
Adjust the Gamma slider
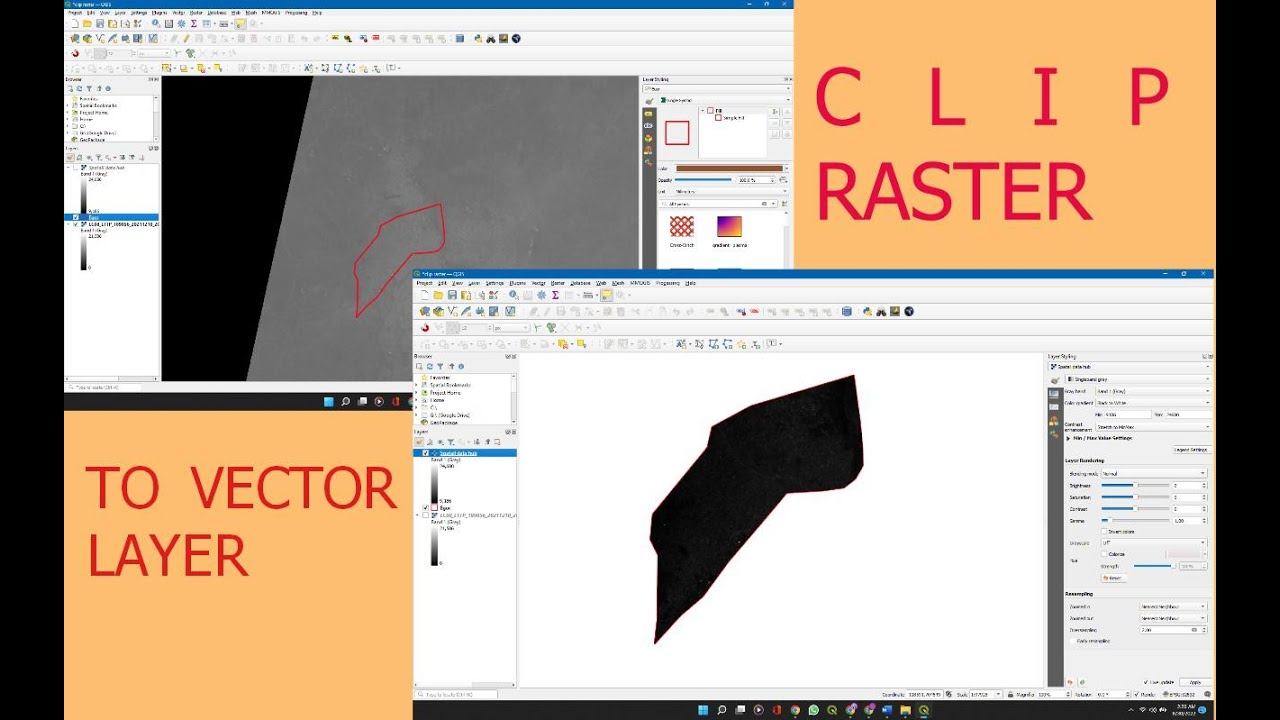(1136, 521)
